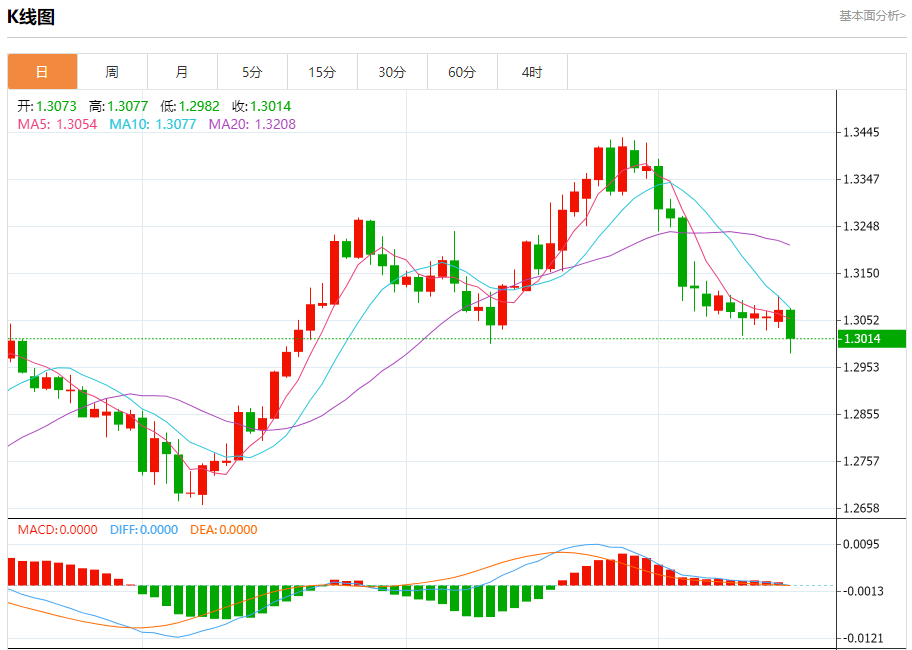Click the close price 收:1.3014
912x650 pixels.
pyautogui.click(x=262, y=106)
